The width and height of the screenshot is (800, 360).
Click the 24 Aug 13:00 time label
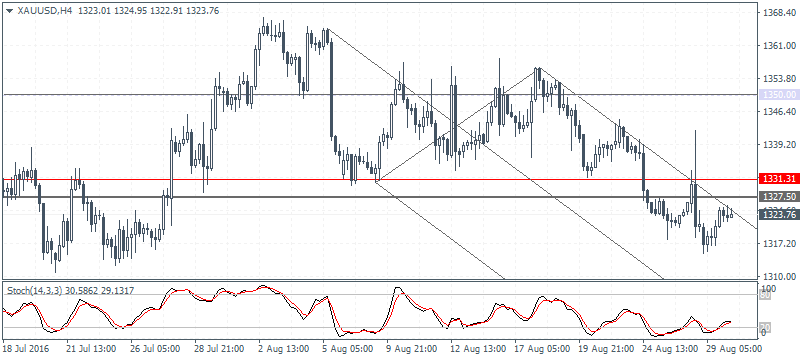(x=669, y=349)
